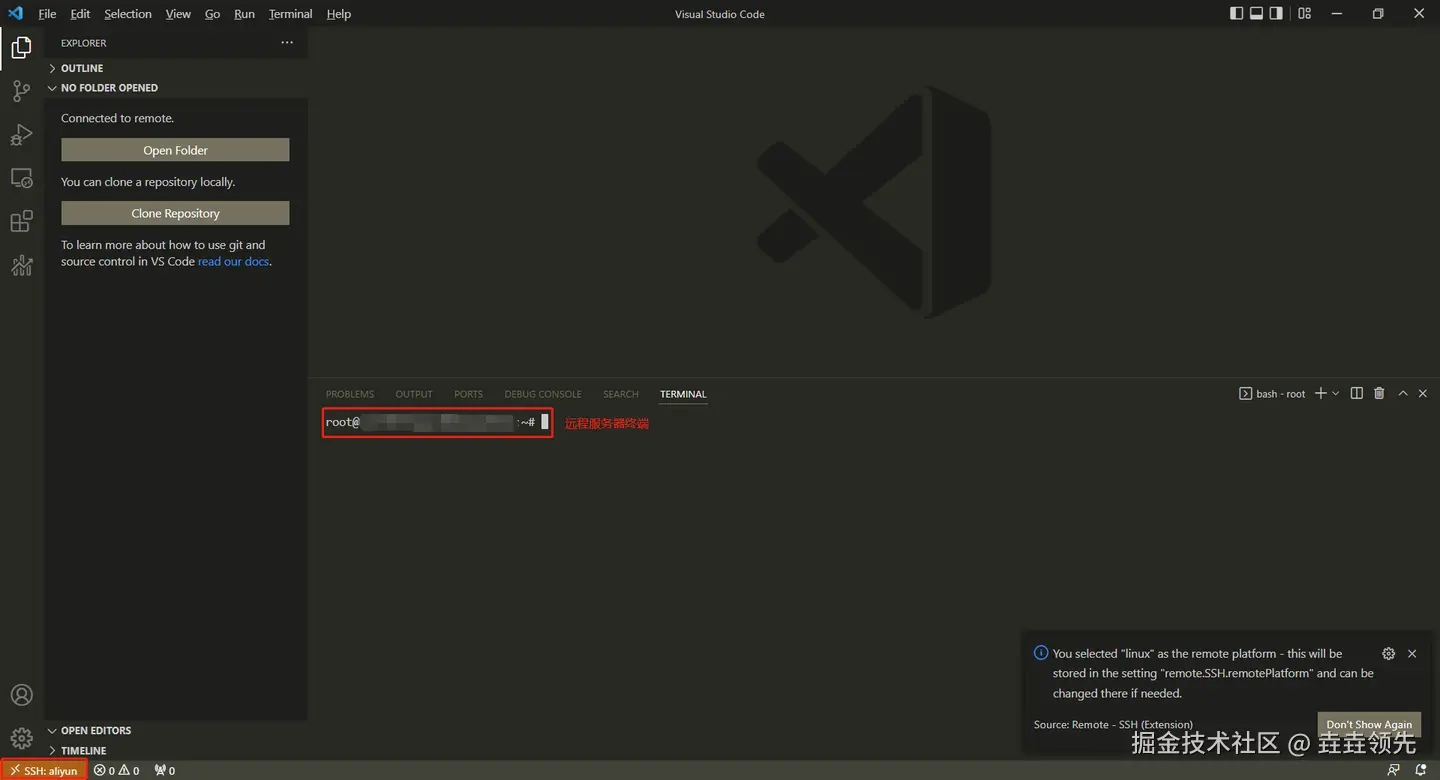
Task: Select the bash - root terminal entry
Action: (x=1272, y=393)
